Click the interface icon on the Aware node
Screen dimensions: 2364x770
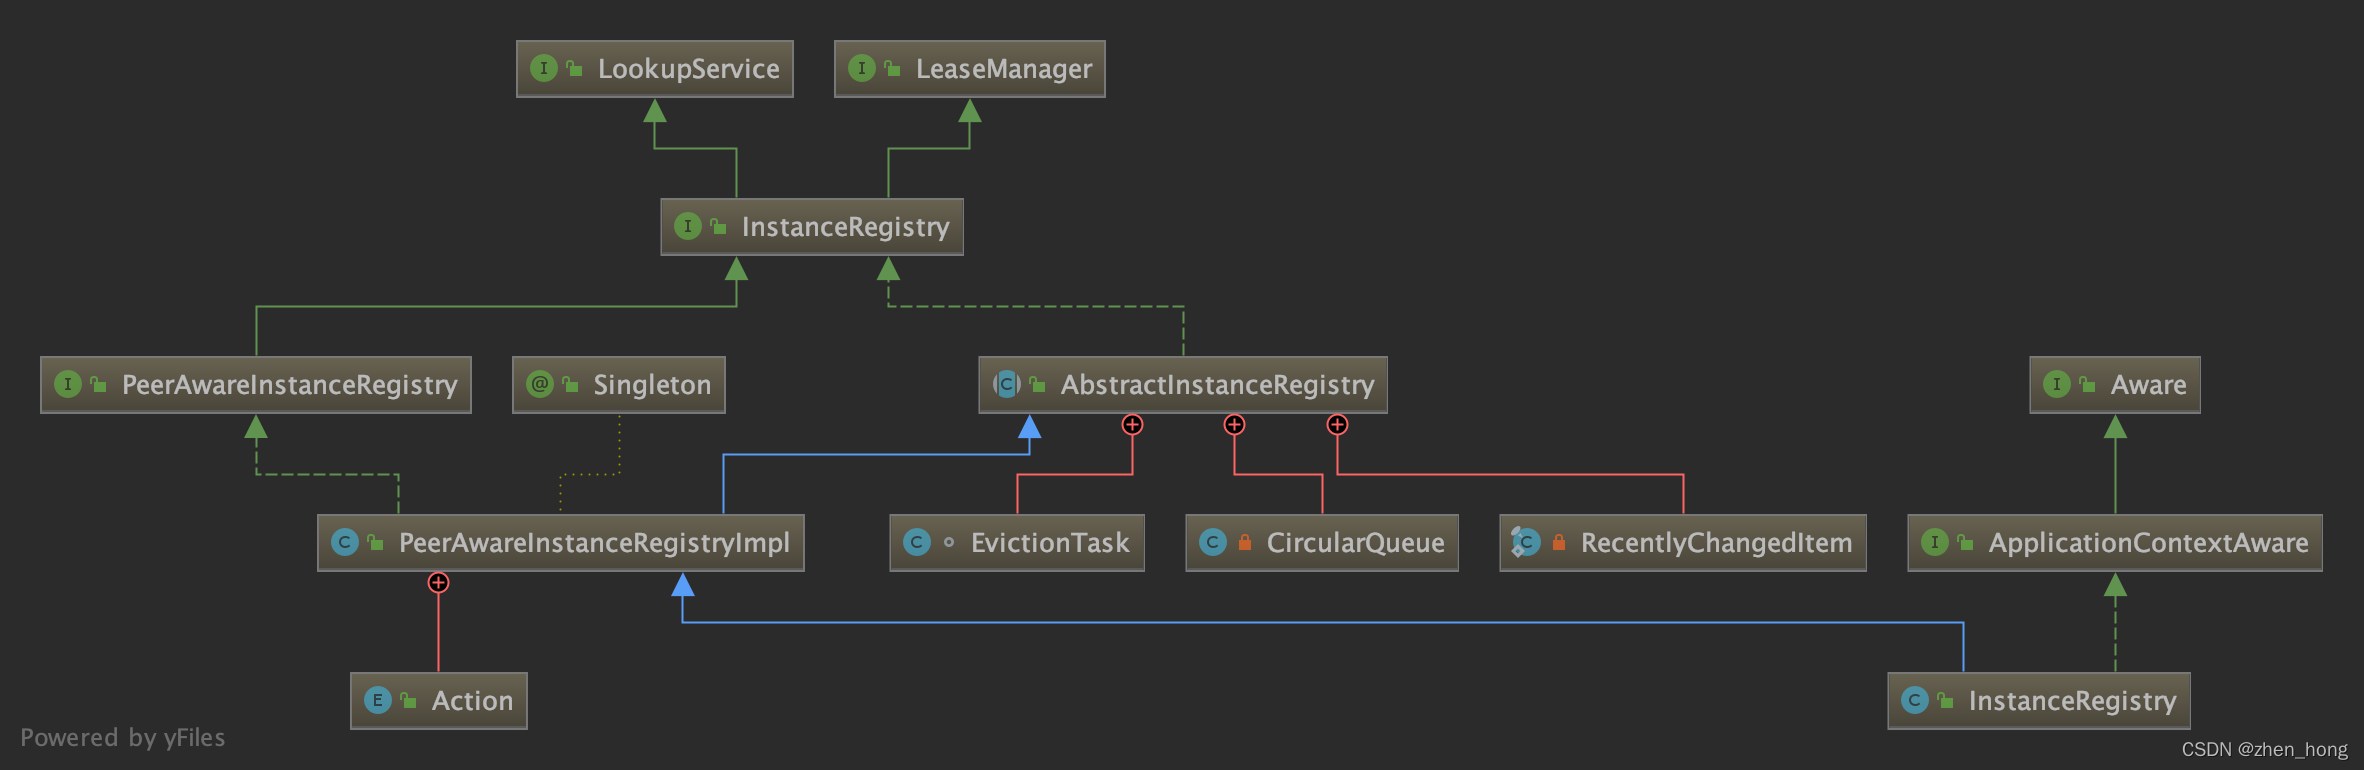point(2056,384)
